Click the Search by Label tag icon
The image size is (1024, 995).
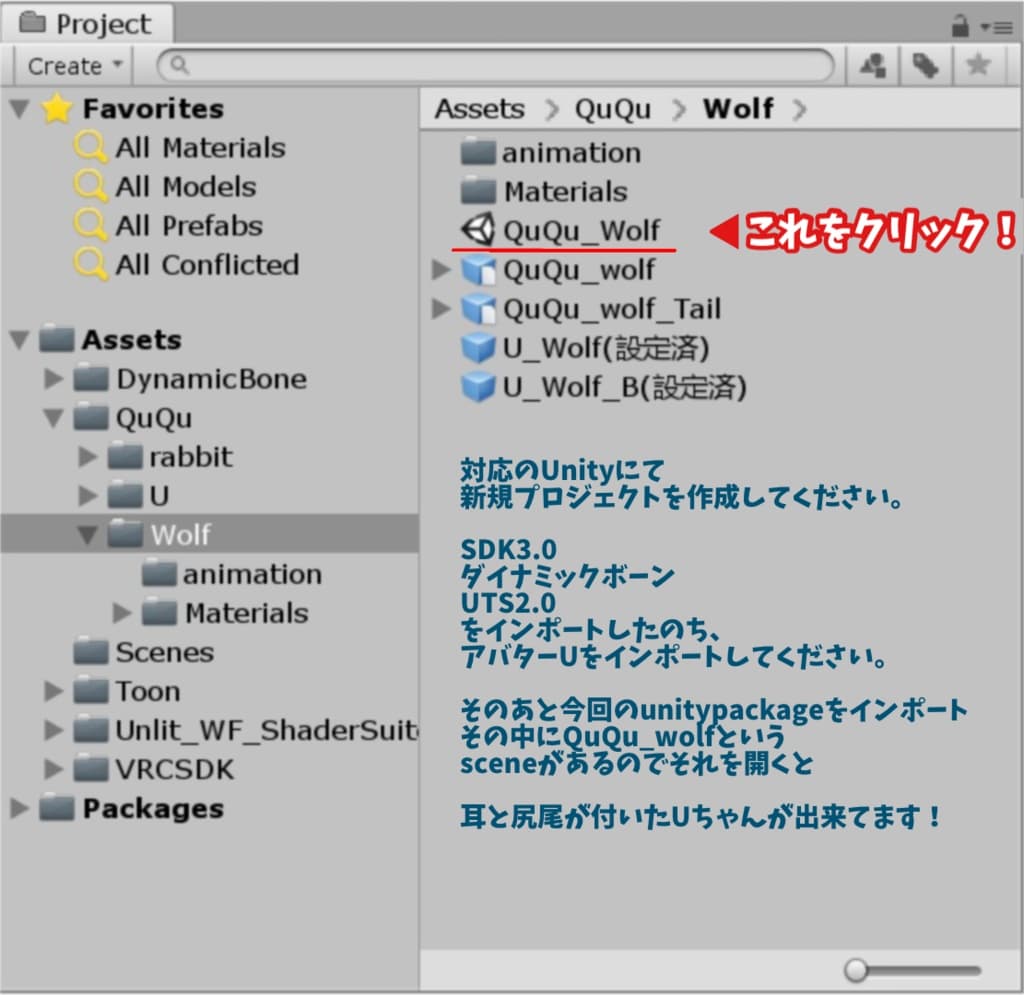[x=925, y=65]
